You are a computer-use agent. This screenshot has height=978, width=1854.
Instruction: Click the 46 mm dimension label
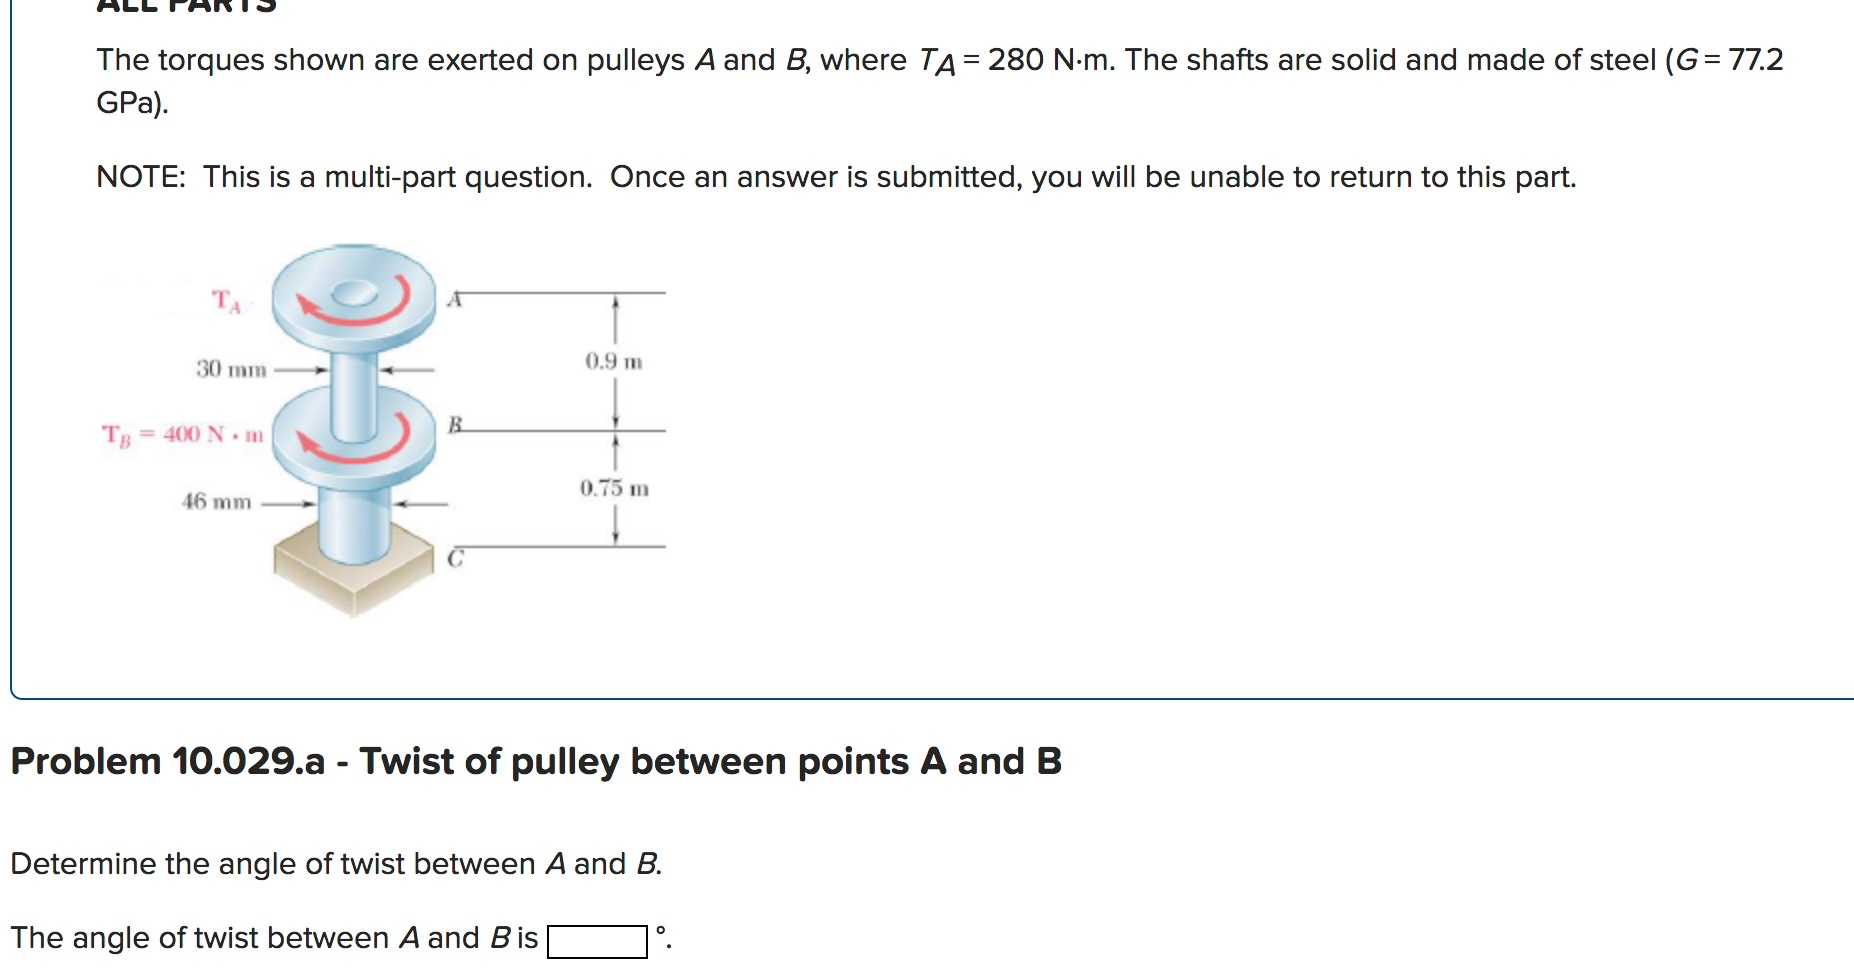coord(218,502)
